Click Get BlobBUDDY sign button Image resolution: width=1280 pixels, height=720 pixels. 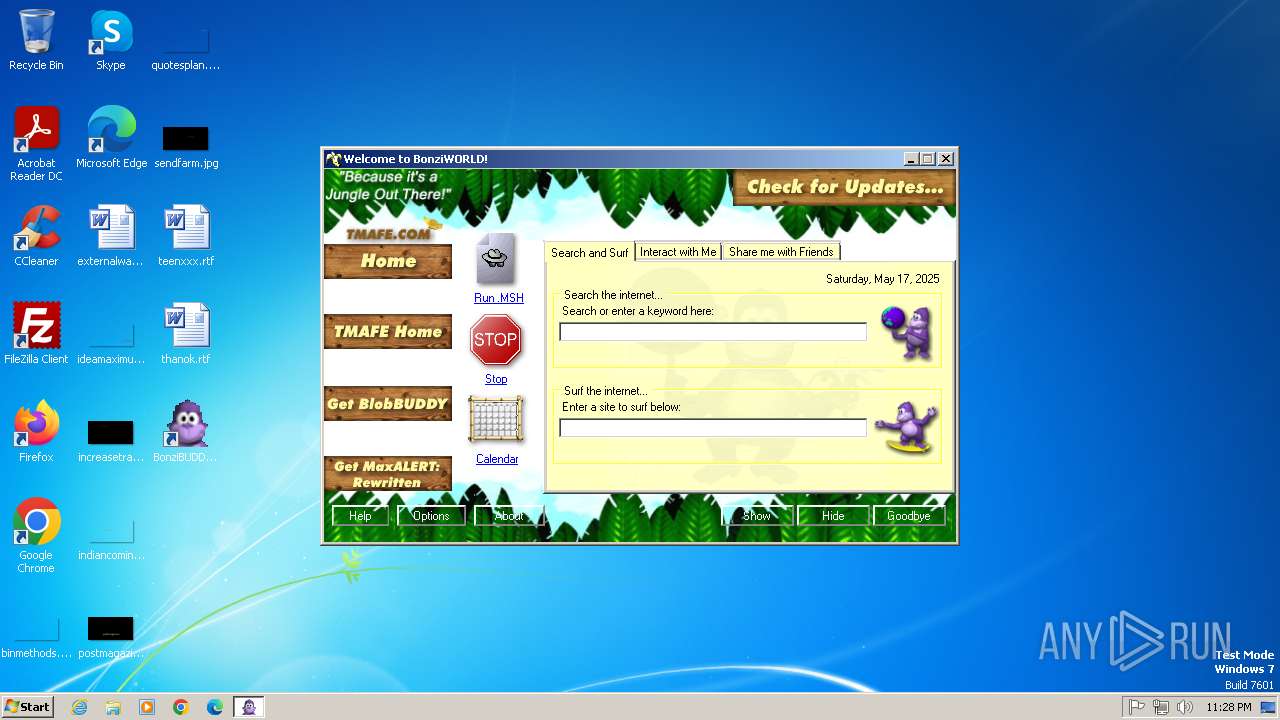tap(388, 404)
